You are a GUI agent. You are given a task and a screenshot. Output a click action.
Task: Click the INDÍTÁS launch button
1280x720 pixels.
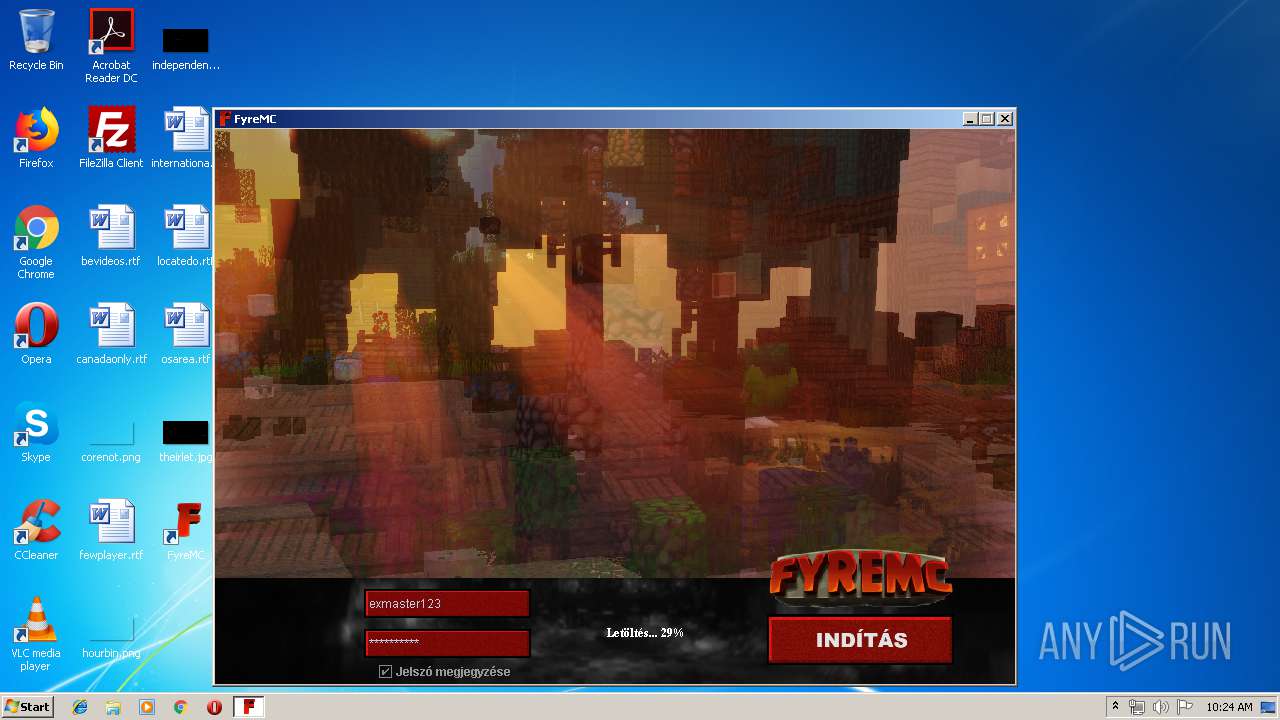click(861, 640)
